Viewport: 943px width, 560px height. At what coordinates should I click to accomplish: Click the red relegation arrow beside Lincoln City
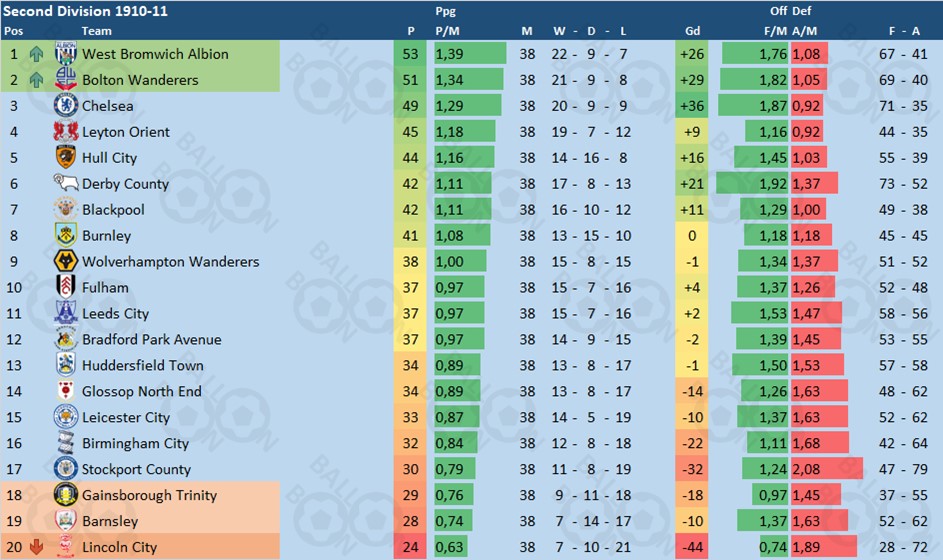[x=36, y=547]
